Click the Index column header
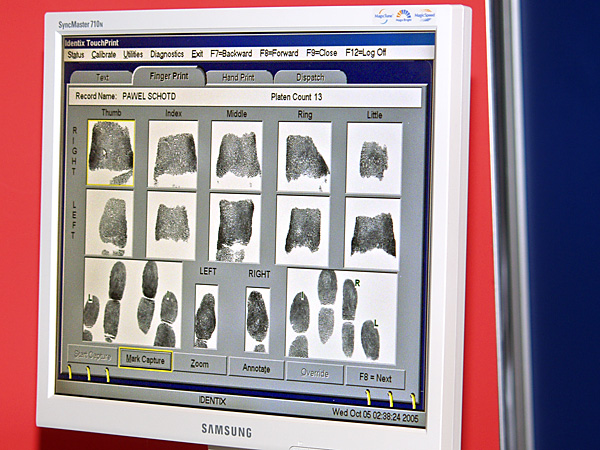The height and width of the screenshot is (450, 600). (173, 113)
